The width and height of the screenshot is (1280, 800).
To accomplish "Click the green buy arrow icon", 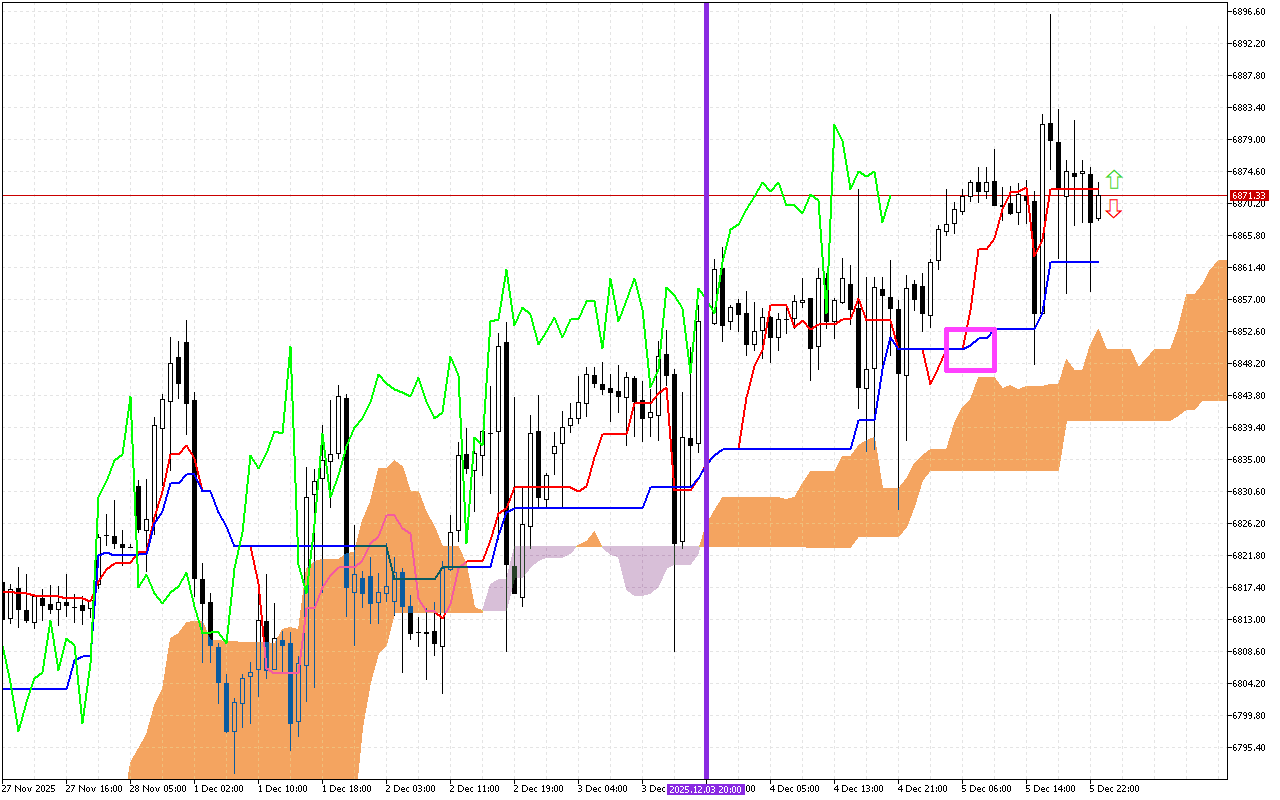I will click(x=1114, y=179).
